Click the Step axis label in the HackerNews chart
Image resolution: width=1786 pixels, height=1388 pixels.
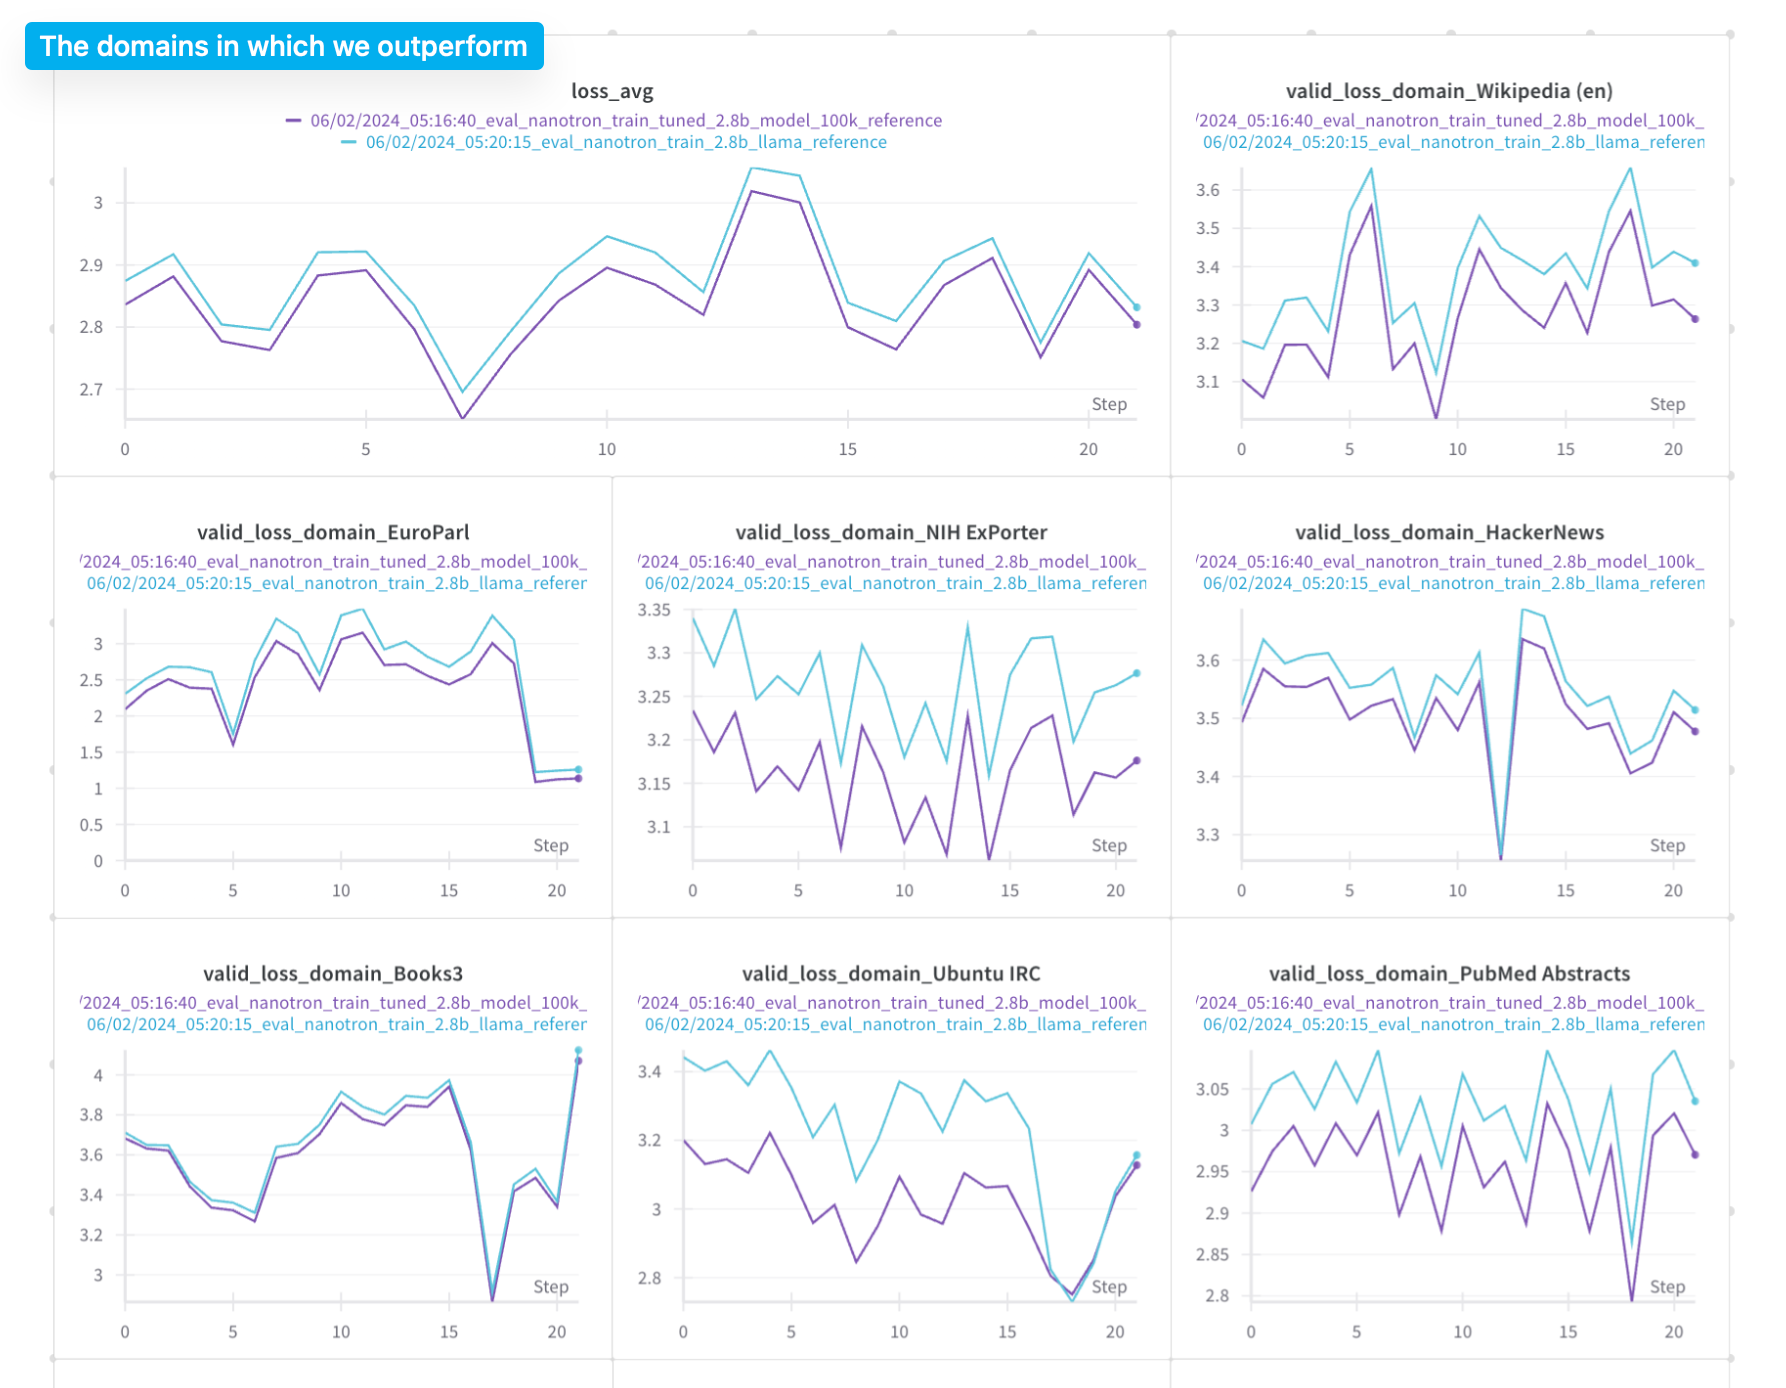pyautogui.click(x=1667, y=845)
